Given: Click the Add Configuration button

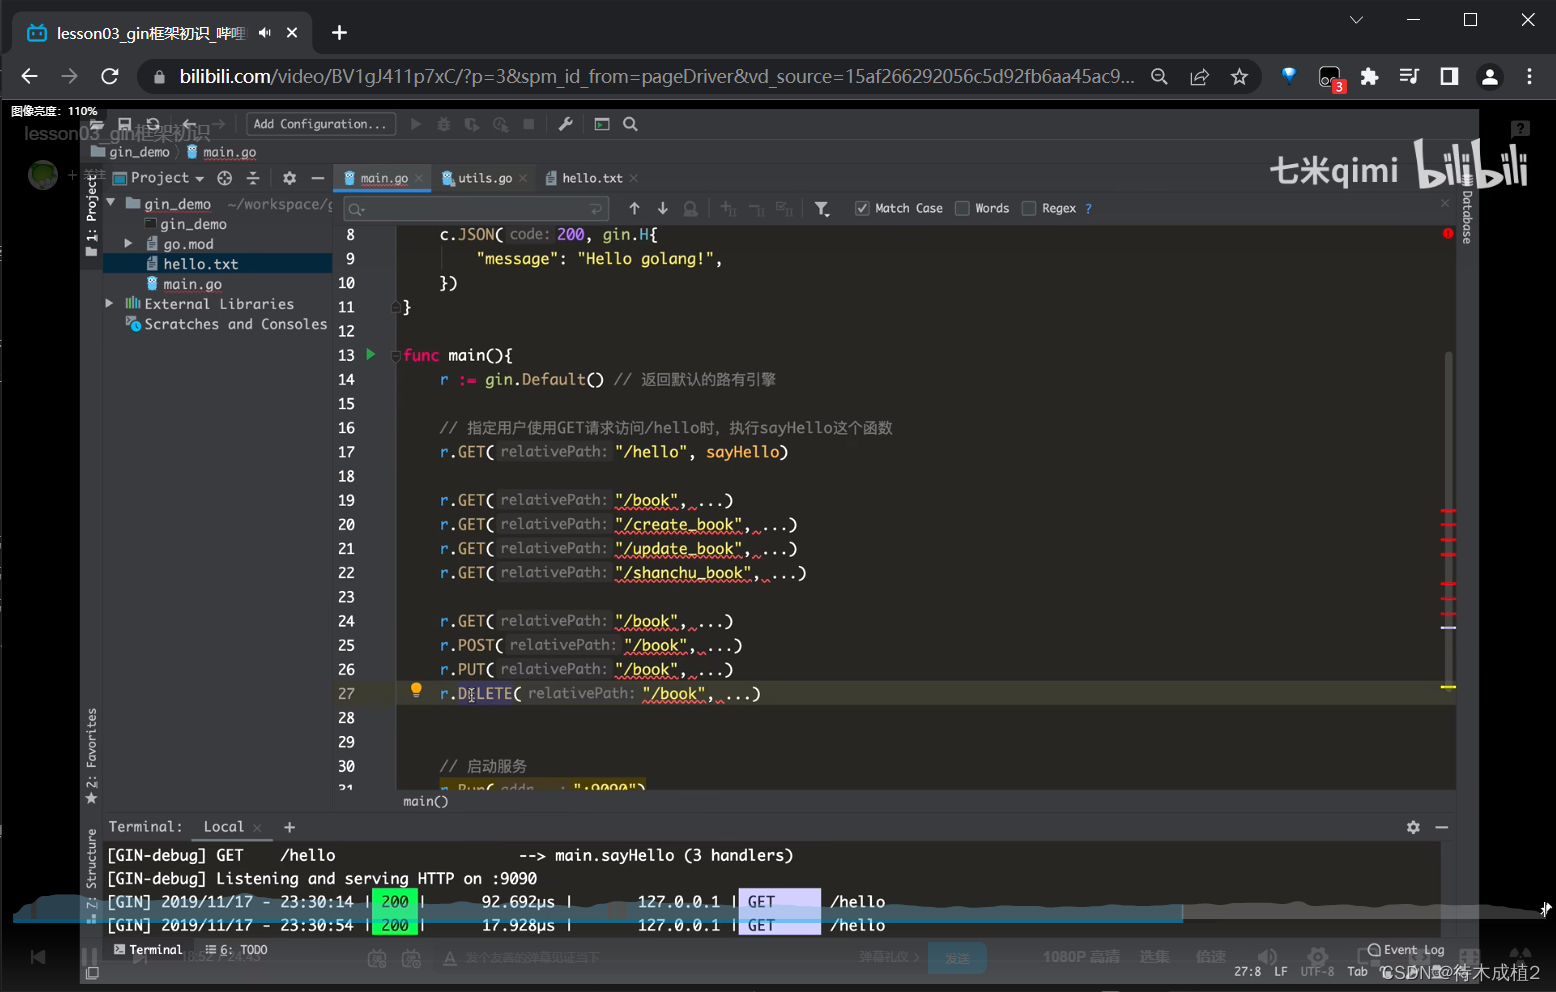Looking at the screenshot, I should 320,124.
